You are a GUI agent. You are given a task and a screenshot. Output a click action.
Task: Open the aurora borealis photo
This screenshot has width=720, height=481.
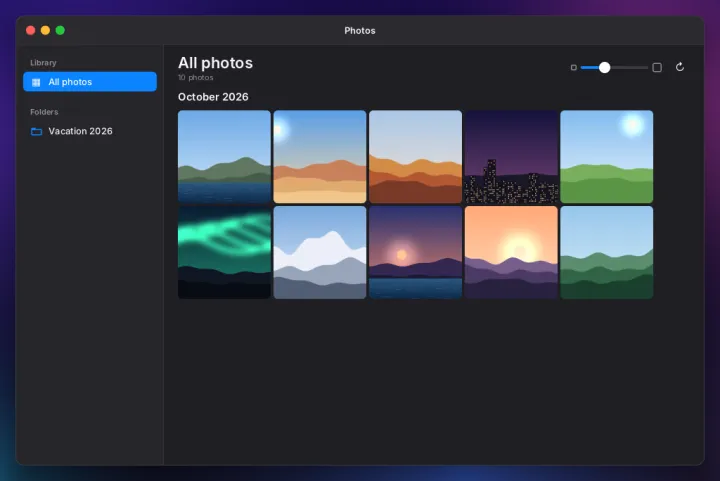tap(225, 252)
